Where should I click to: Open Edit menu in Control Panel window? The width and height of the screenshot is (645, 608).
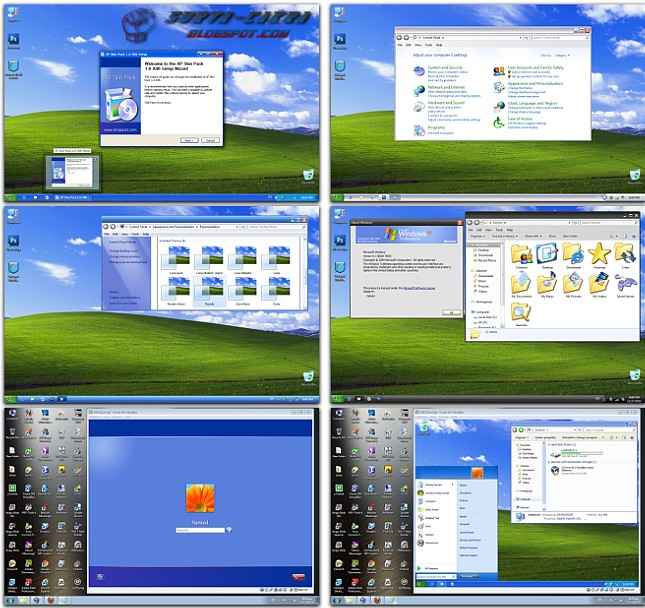[408, 44]
